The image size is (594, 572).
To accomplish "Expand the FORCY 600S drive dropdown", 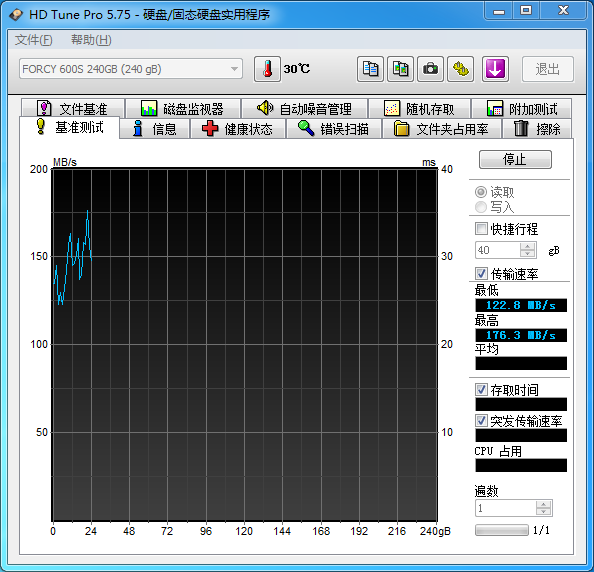I will (x=131, y=69).
